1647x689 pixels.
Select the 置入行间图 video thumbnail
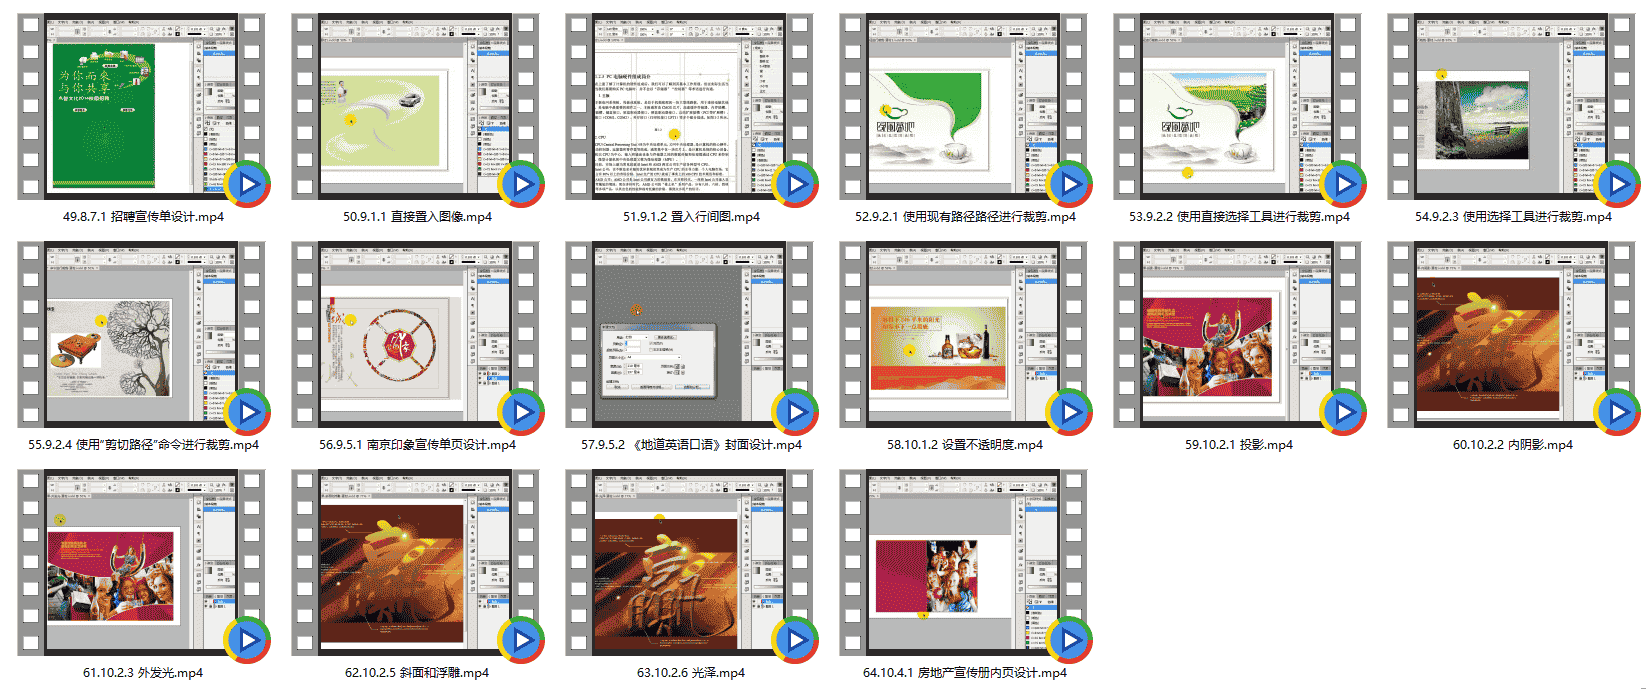[x=691, y=107]
